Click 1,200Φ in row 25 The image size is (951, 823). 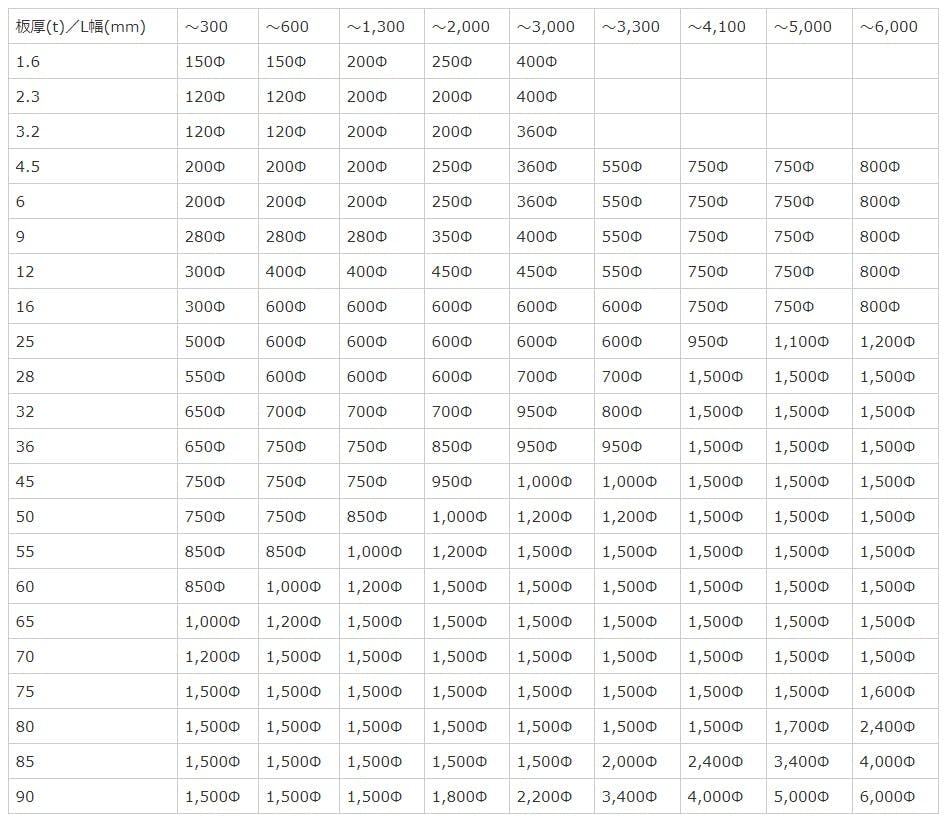tap(887, 341)
